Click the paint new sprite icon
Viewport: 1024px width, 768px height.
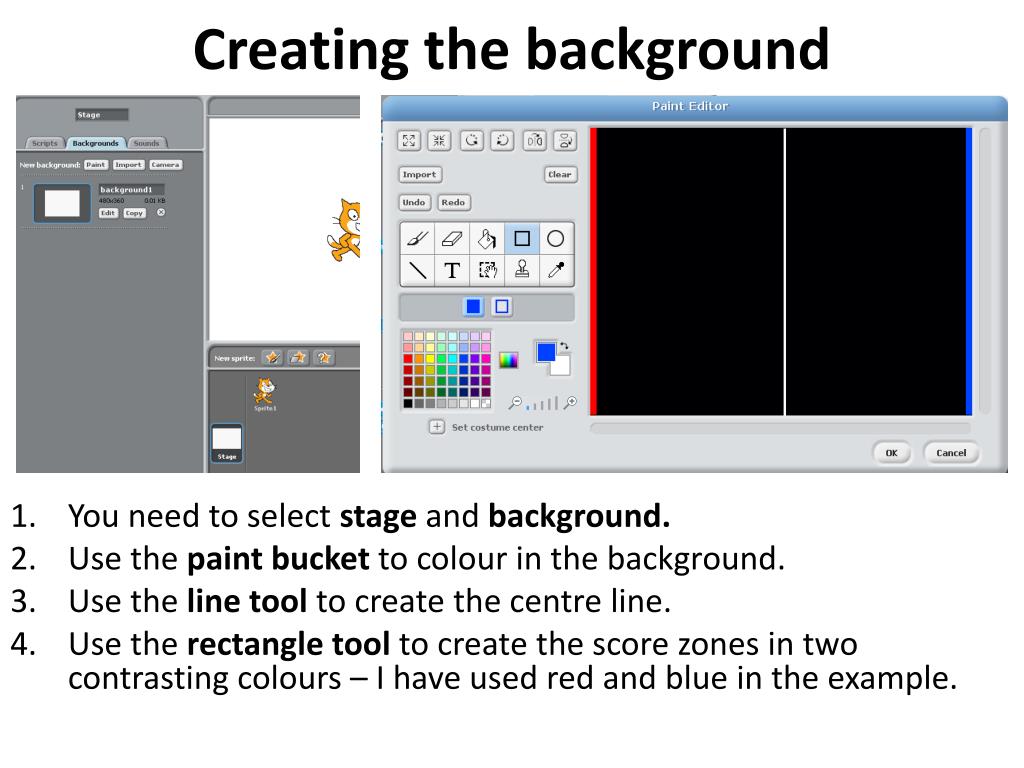[272, 357]
